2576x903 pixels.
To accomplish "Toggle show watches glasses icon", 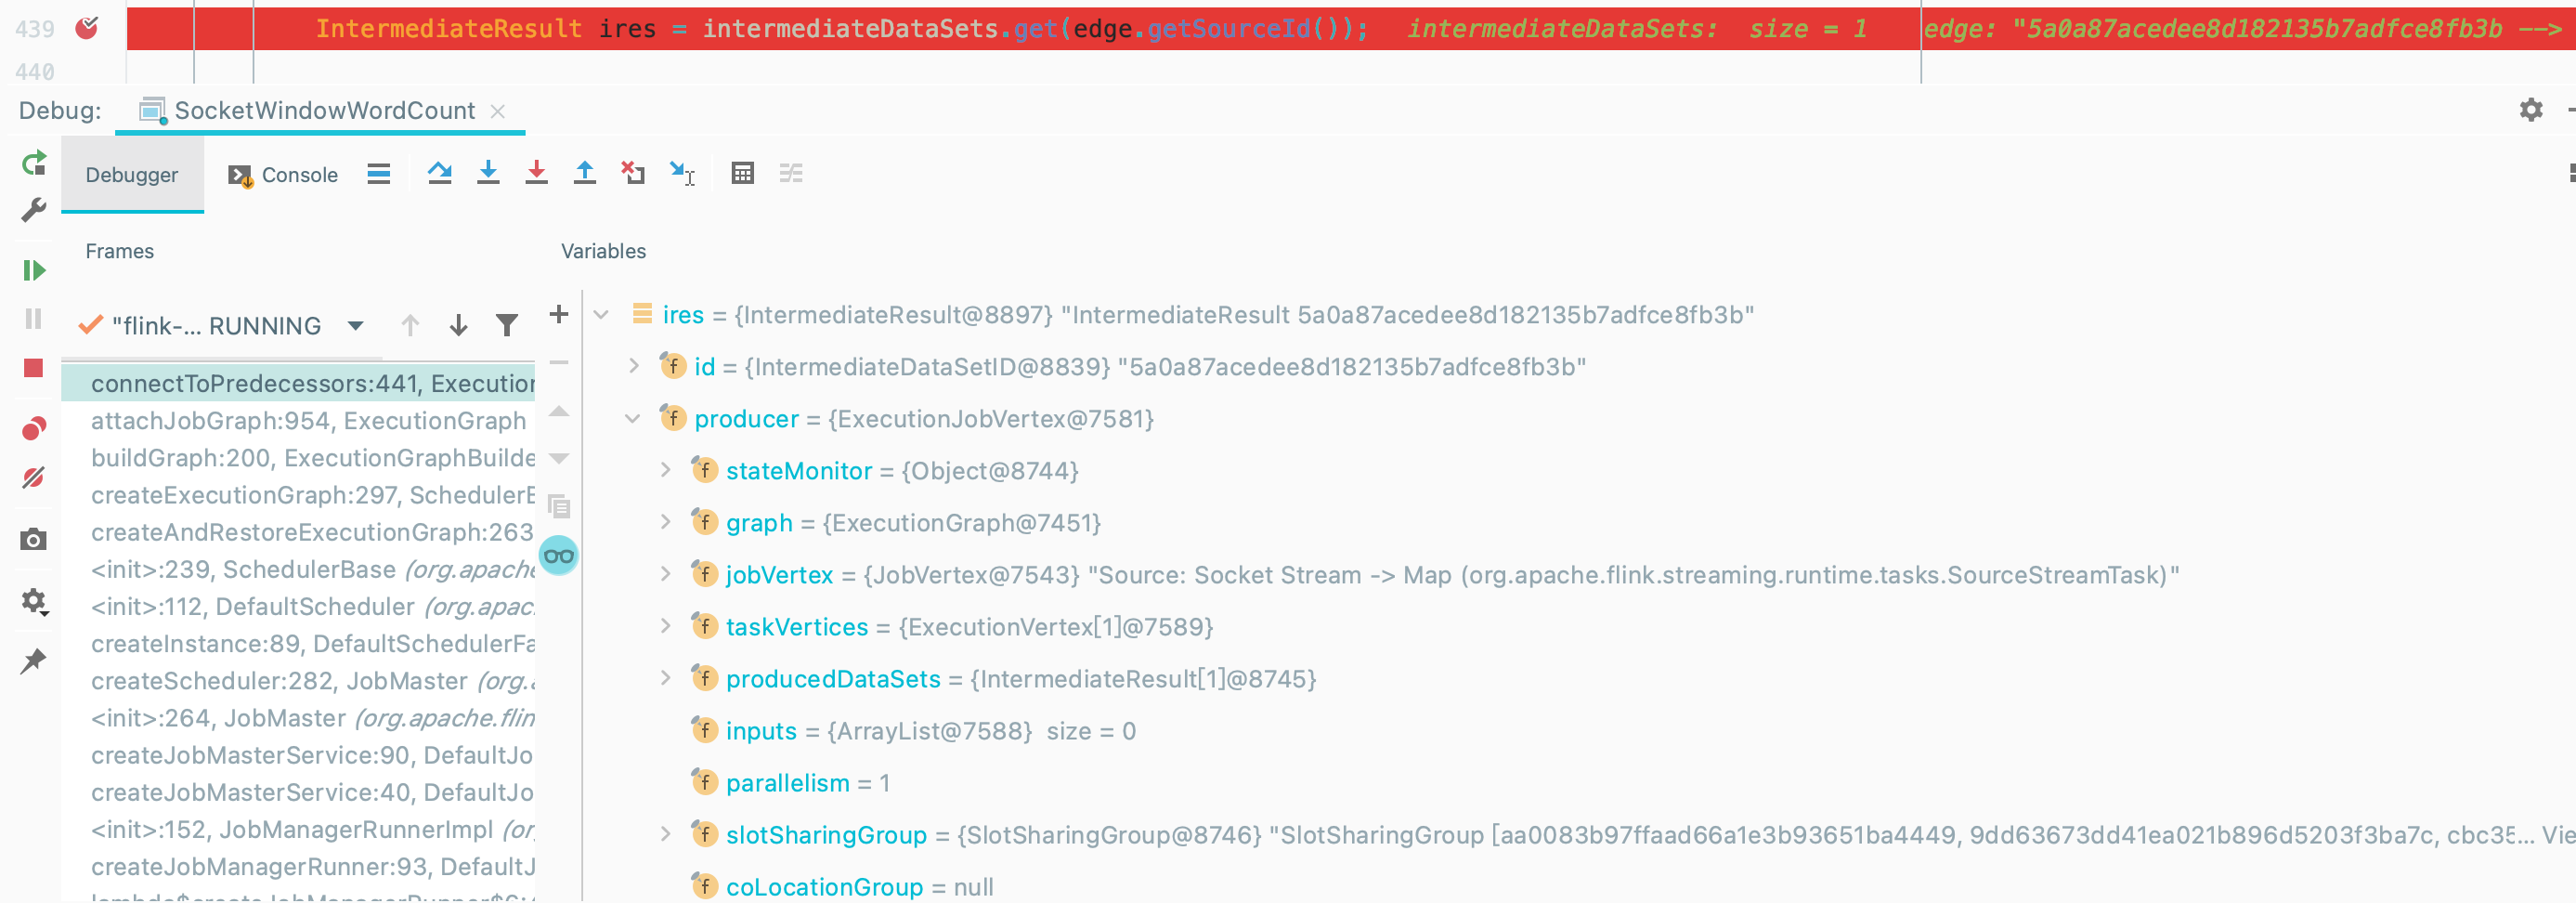I will pos(560,556).
